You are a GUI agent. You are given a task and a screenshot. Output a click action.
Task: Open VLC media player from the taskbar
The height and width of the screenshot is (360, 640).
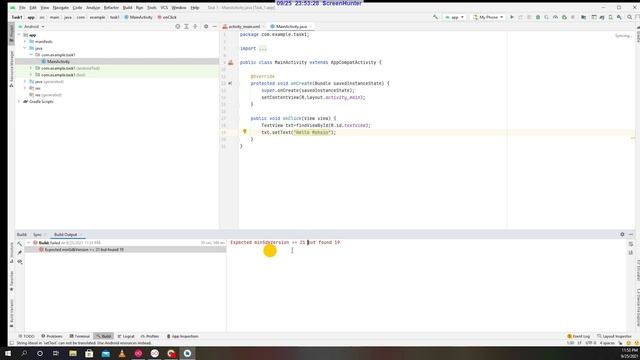pos(122,353)
